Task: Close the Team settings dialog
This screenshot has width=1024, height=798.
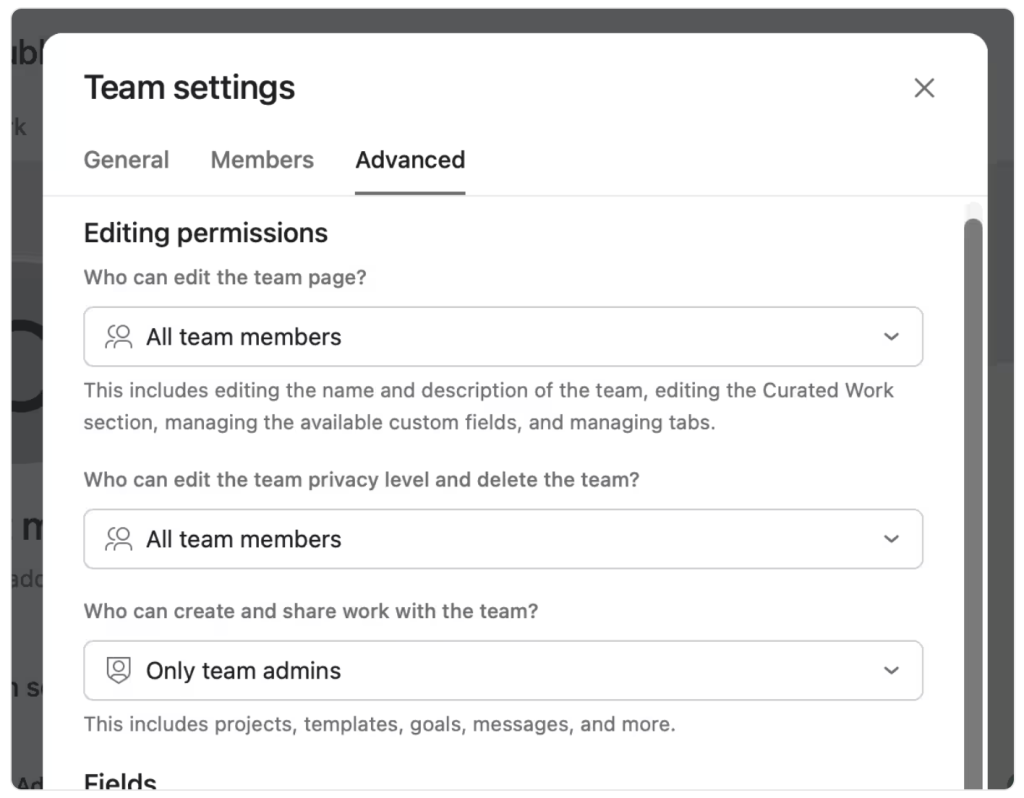Action: pos(924,88)
